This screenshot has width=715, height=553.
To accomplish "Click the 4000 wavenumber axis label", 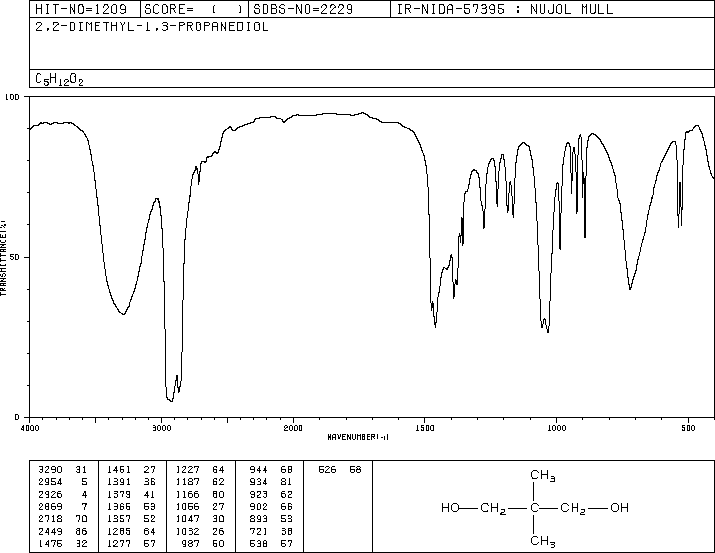I will tap(30, 428).
